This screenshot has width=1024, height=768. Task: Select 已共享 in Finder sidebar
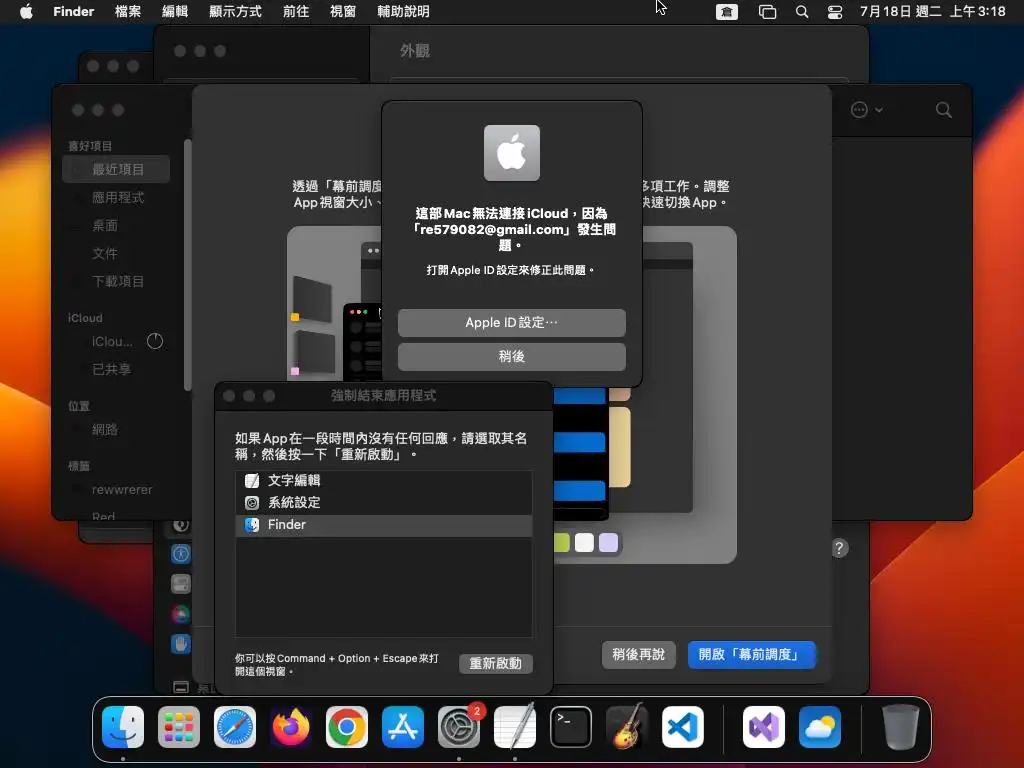click(x=116, y=369)
